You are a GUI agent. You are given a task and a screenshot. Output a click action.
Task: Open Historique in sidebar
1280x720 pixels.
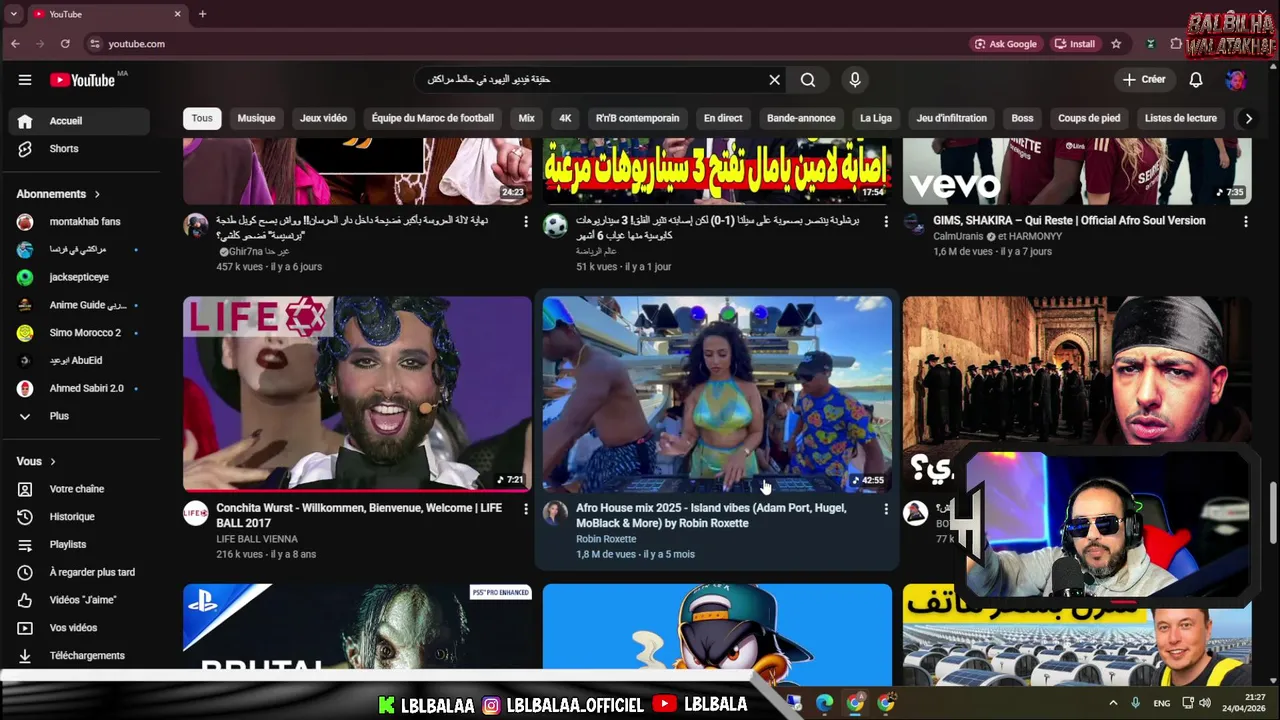pyautogui.click(x=79, y=517)
